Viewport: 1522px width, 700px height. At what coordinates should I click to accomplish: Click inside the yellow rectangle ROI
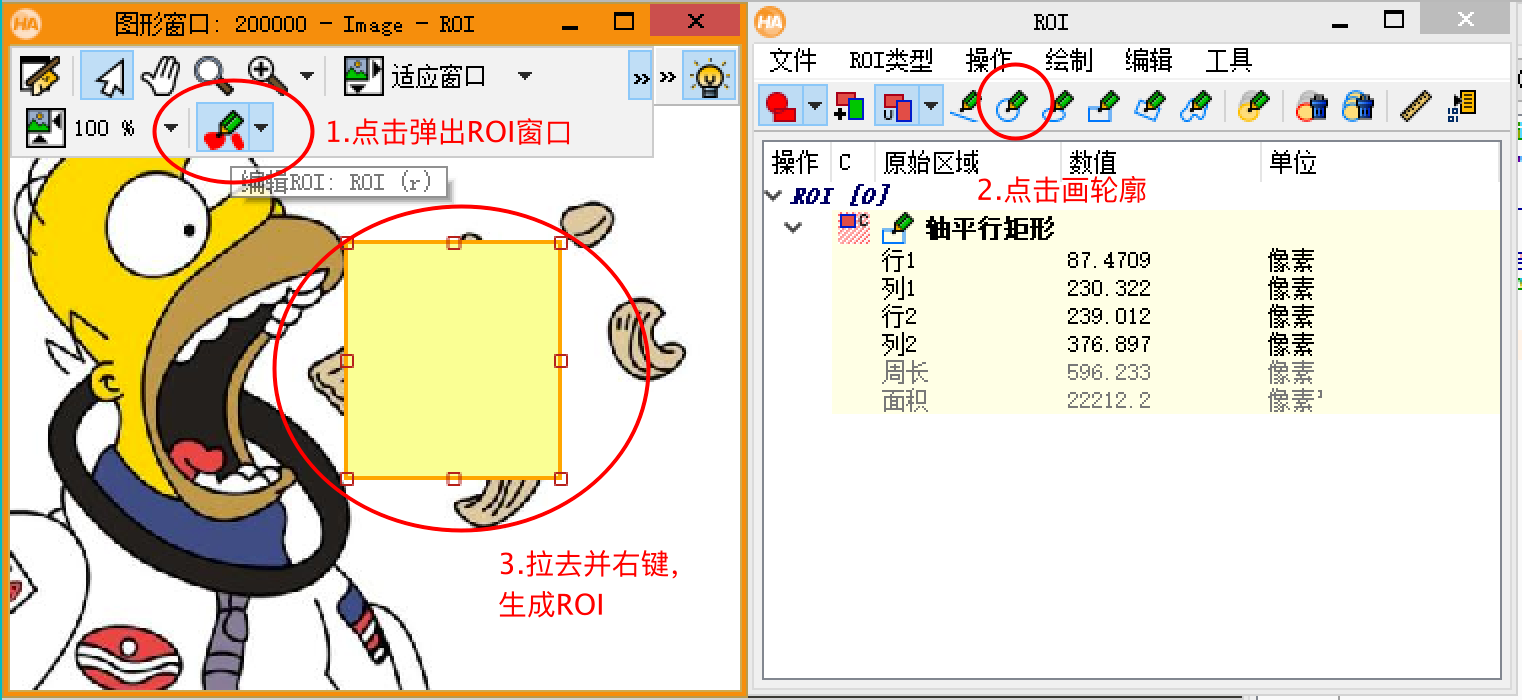click(x=452, y=360)
